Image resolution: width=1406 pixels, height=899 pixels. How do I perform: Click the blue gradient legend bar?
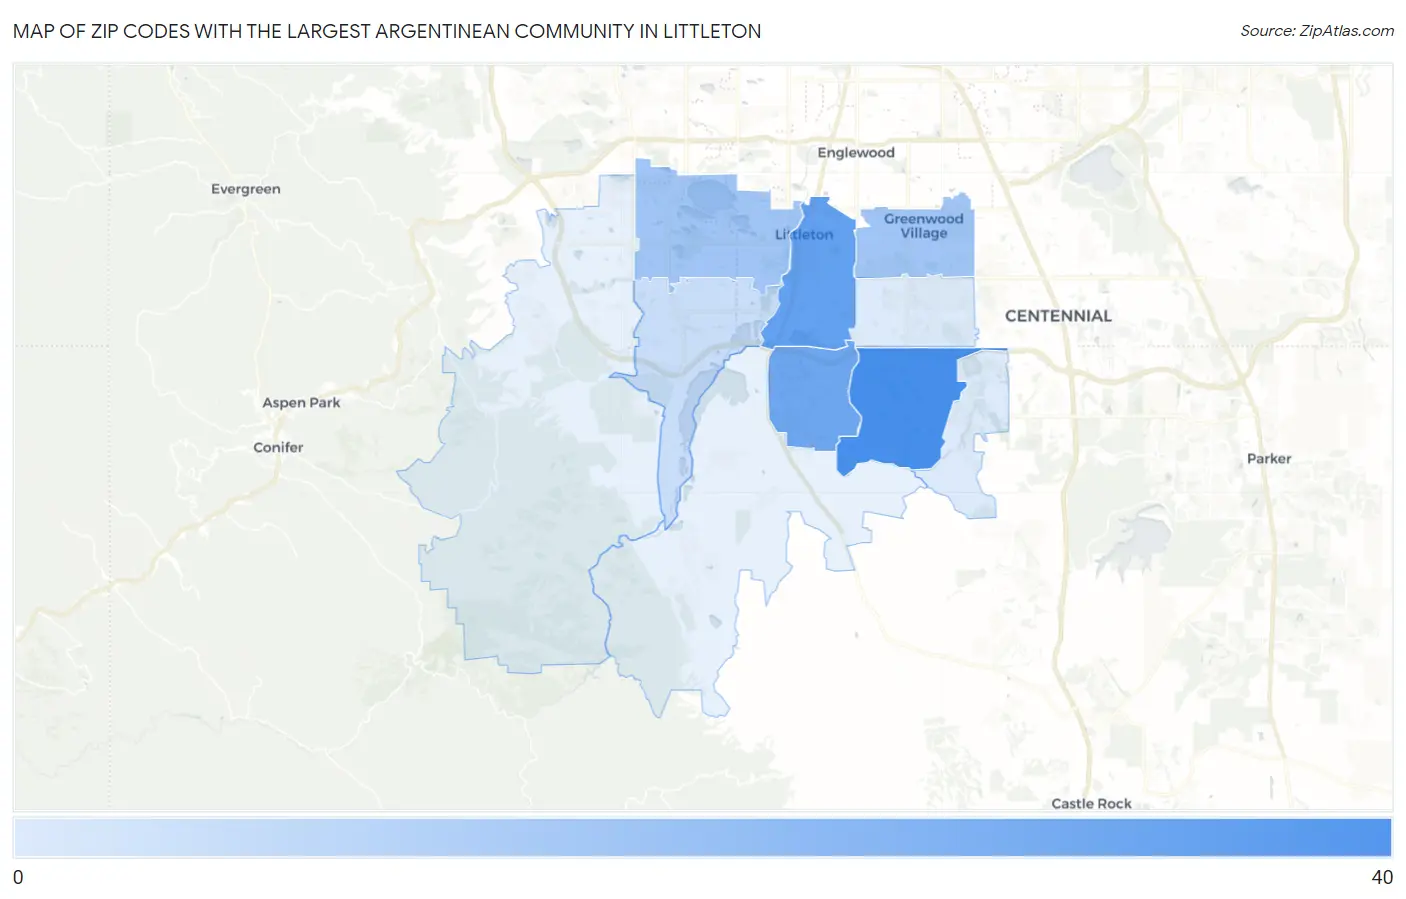point(702,838)
